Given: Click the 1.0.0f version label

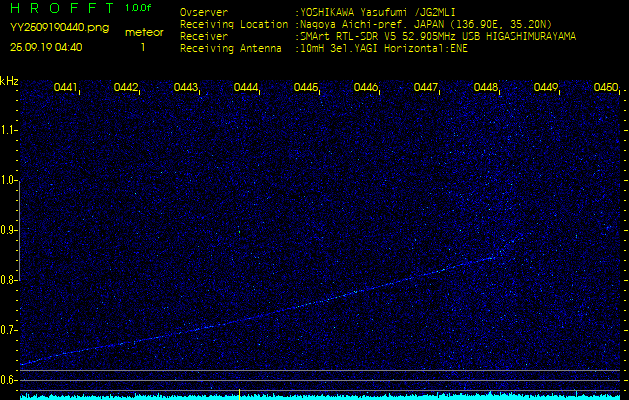Looking at the screenshot, I should click(139, 8).
